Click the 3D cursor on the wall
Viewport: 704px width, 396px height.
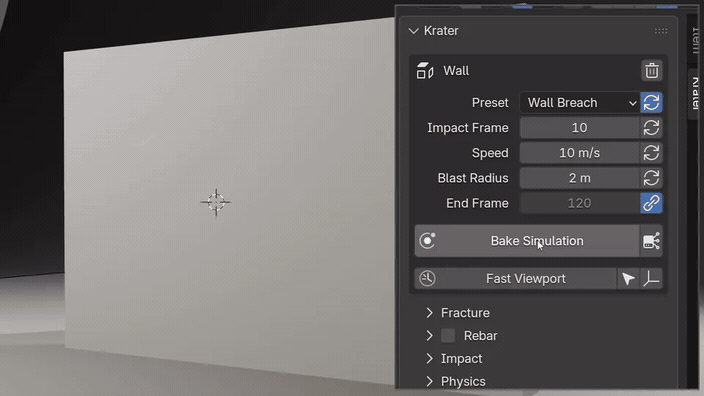(x=216, y=202)
